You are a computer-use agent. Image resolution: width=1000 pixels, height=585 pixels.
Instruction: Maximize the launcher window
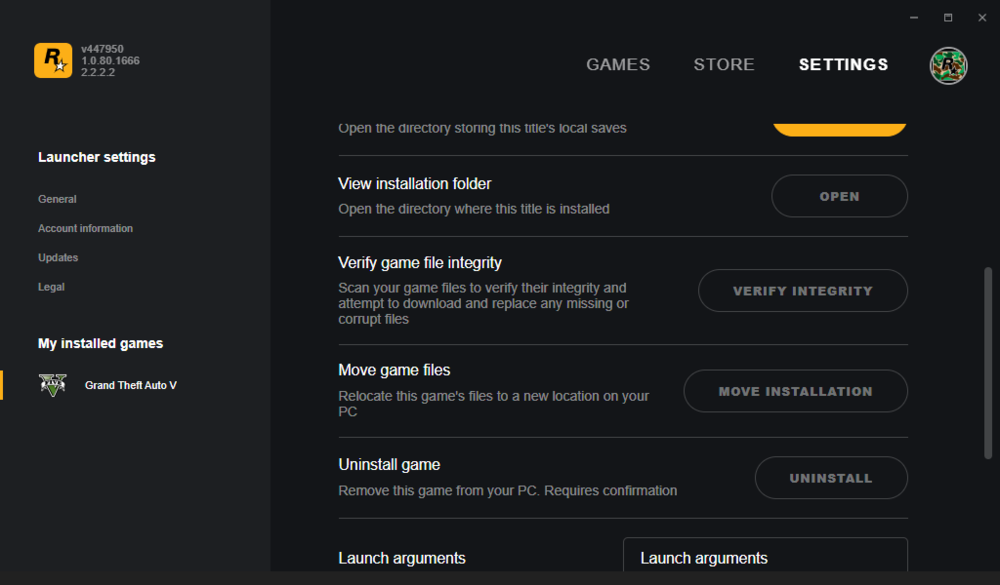click(948, 18)
